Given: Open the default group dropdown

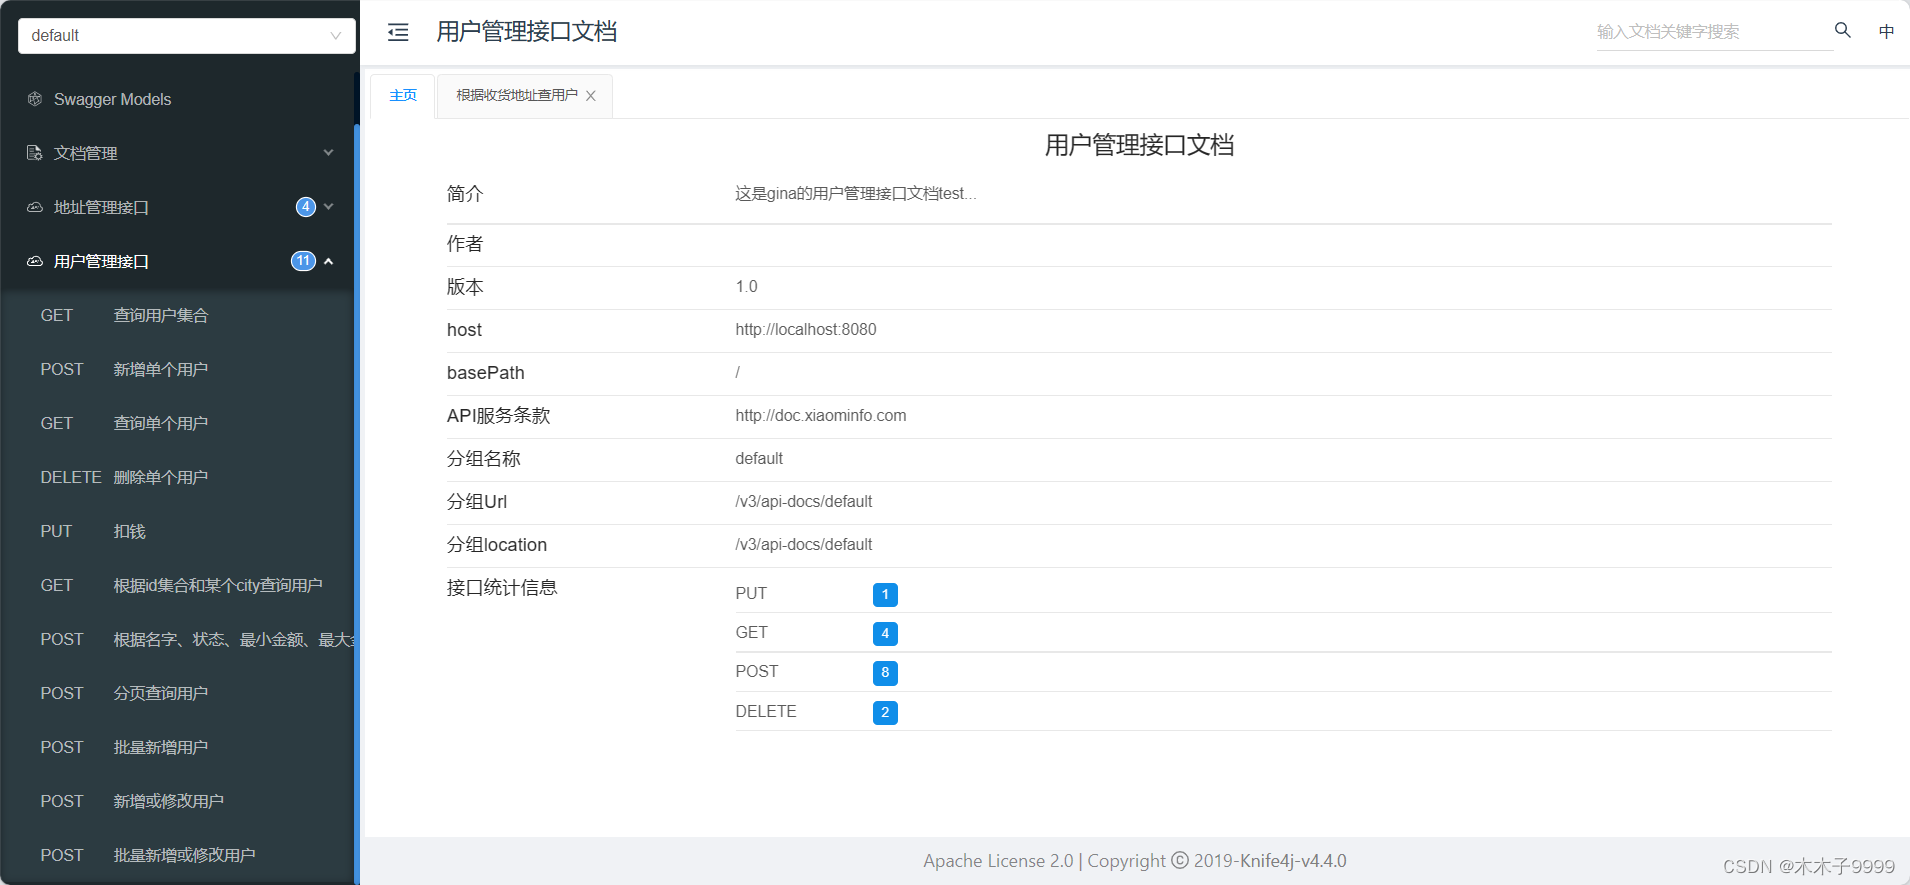Looking at the screenshot, I should tap(187, 35).
